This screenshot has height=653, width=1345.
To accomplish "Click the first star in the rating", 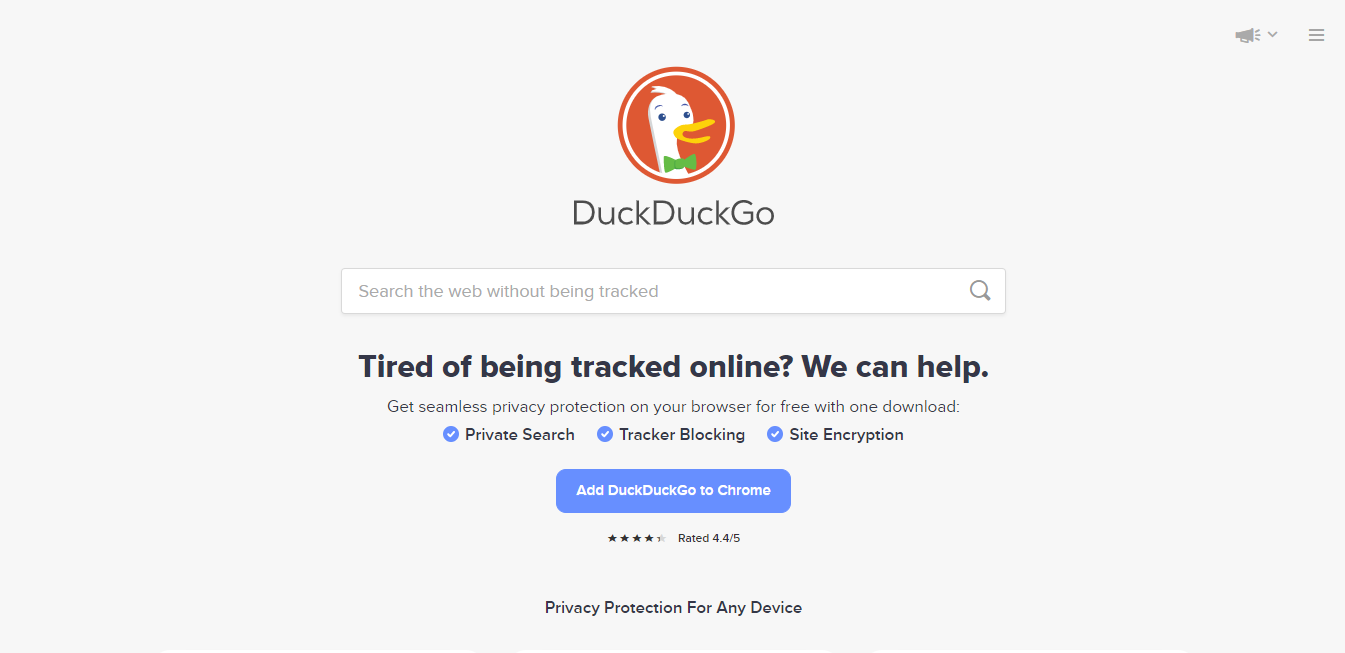I will pos(612,538).
